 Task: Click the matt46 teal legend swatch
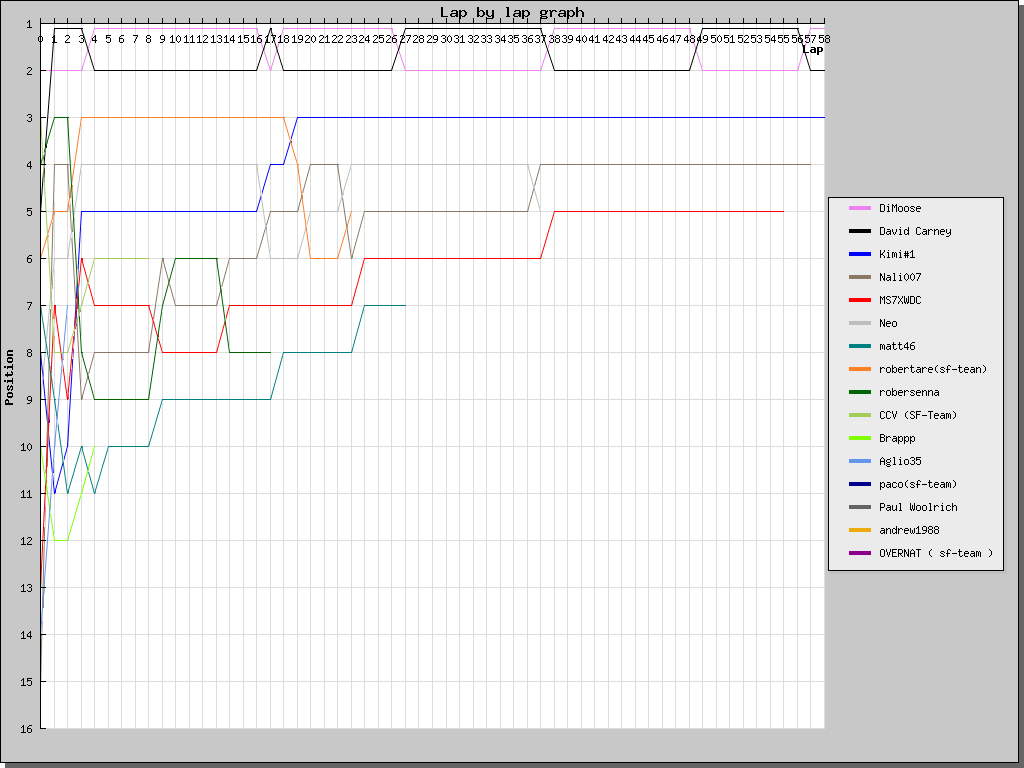point(859,346)
